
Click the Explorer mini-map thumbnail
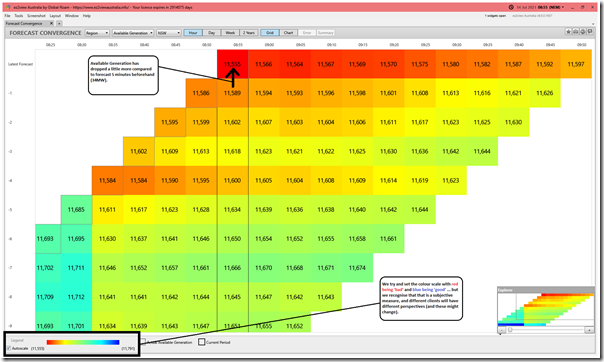coord(545,309)
